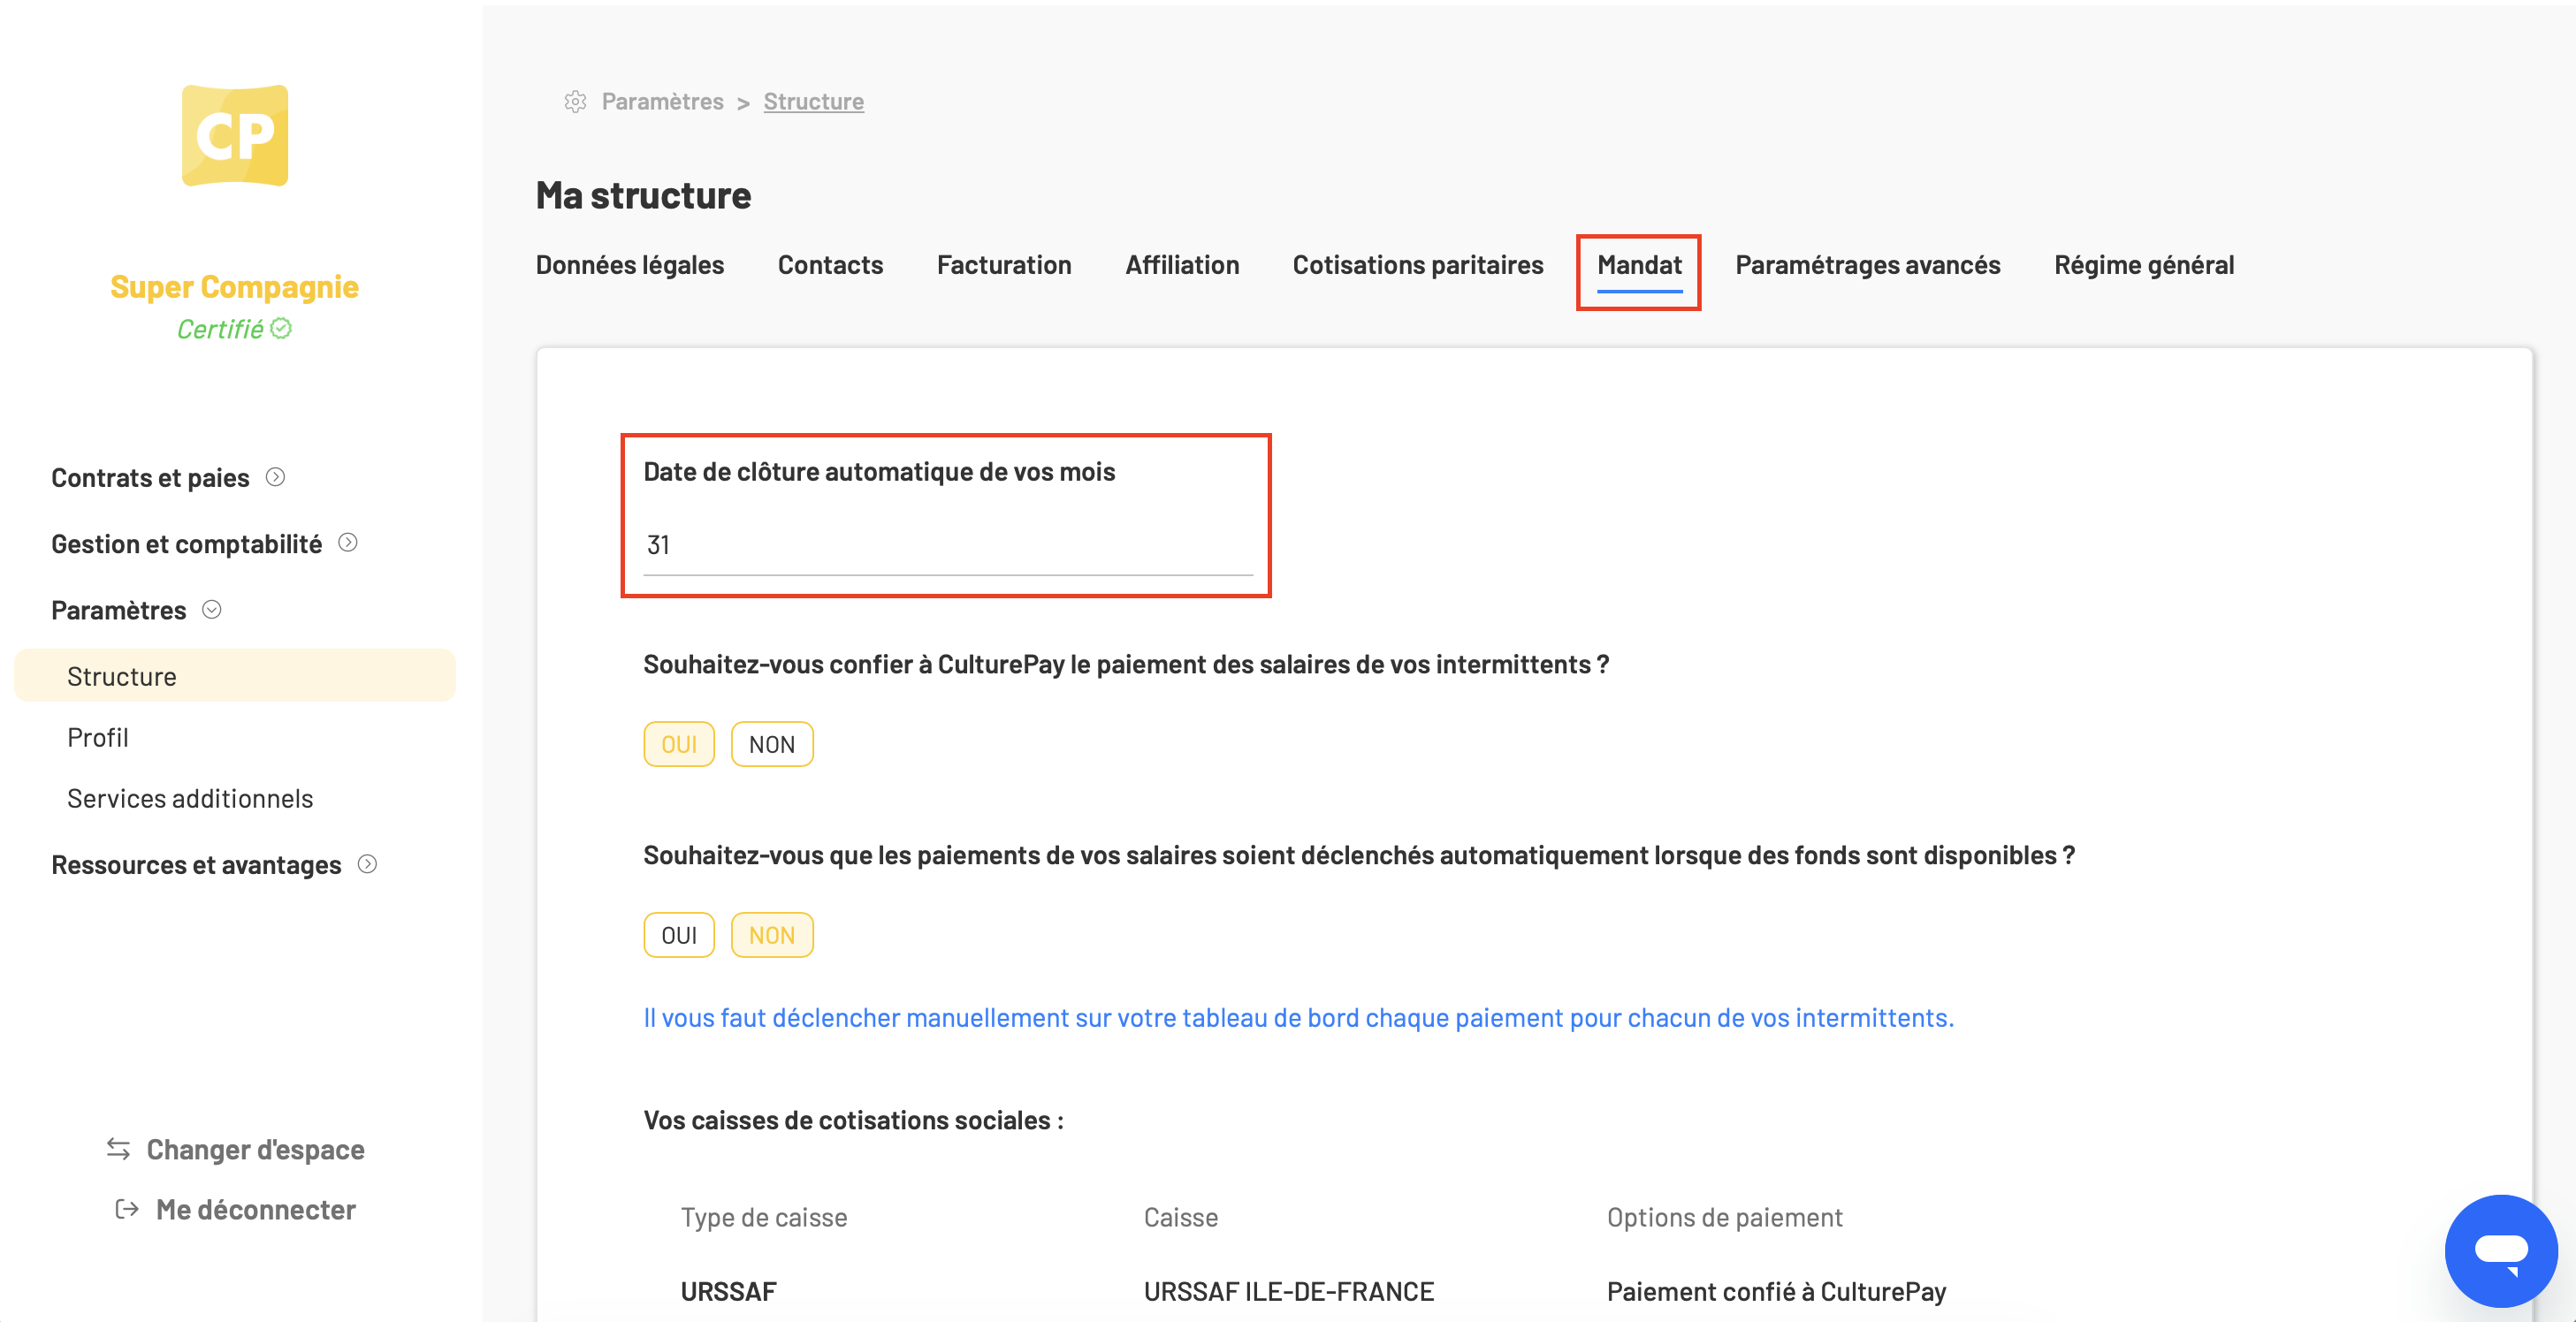
Task: Switch to the Affiliation tab
Action: pos(1182,265)
